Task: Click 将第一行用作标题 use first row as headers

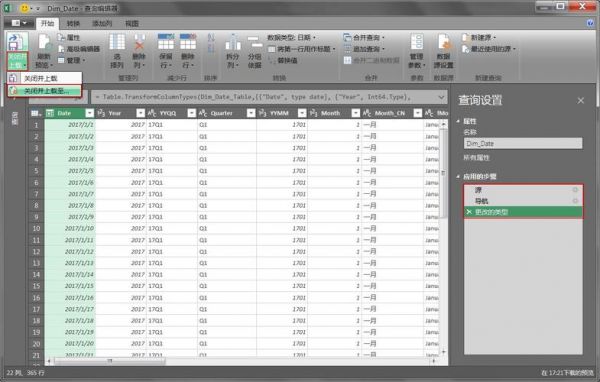Action: [x=302, y=49]
